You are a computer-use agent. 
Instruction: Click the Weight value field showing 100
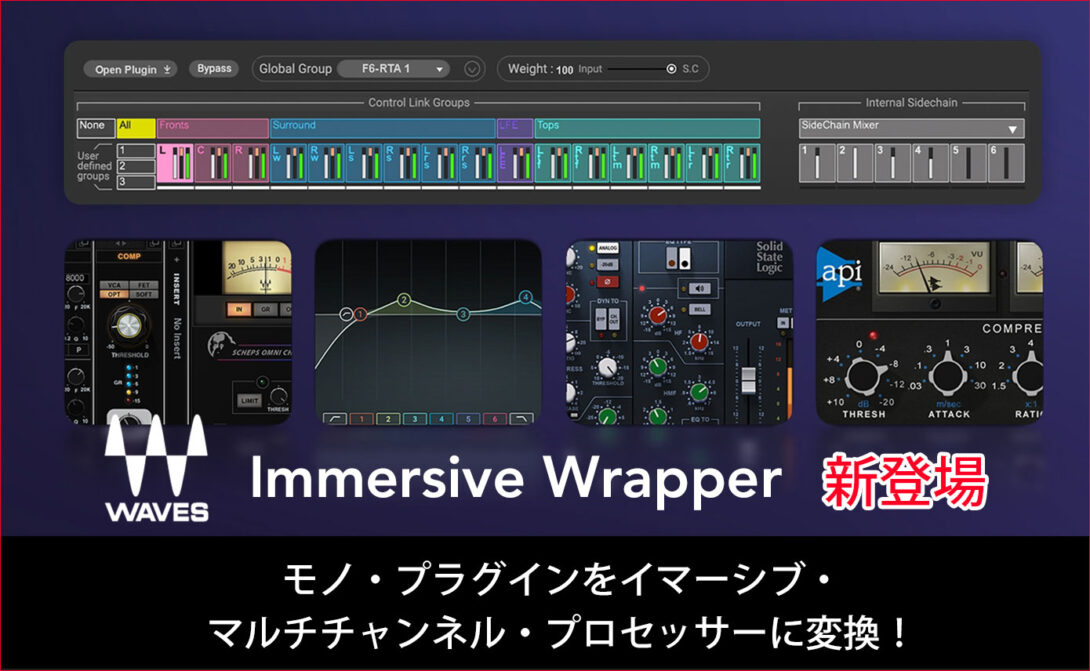click(x=564, y=69)
